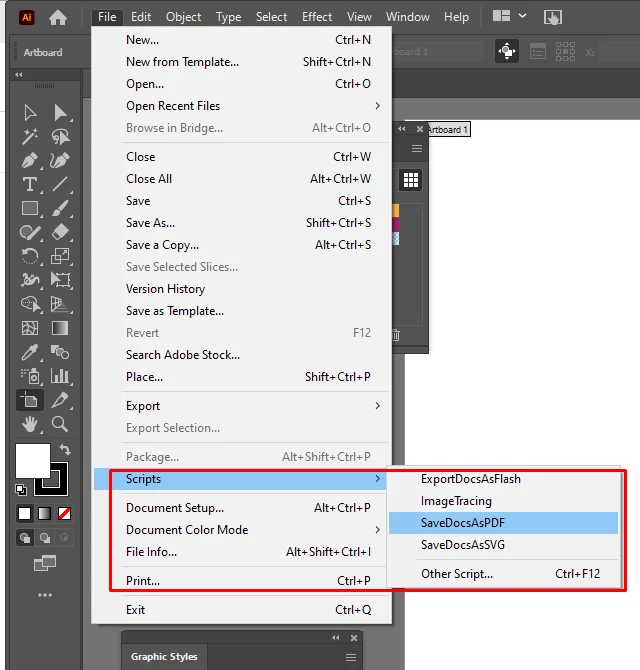Screen dimensions: 640x670
Task: Select the Lasso tool
Action: 60,137
